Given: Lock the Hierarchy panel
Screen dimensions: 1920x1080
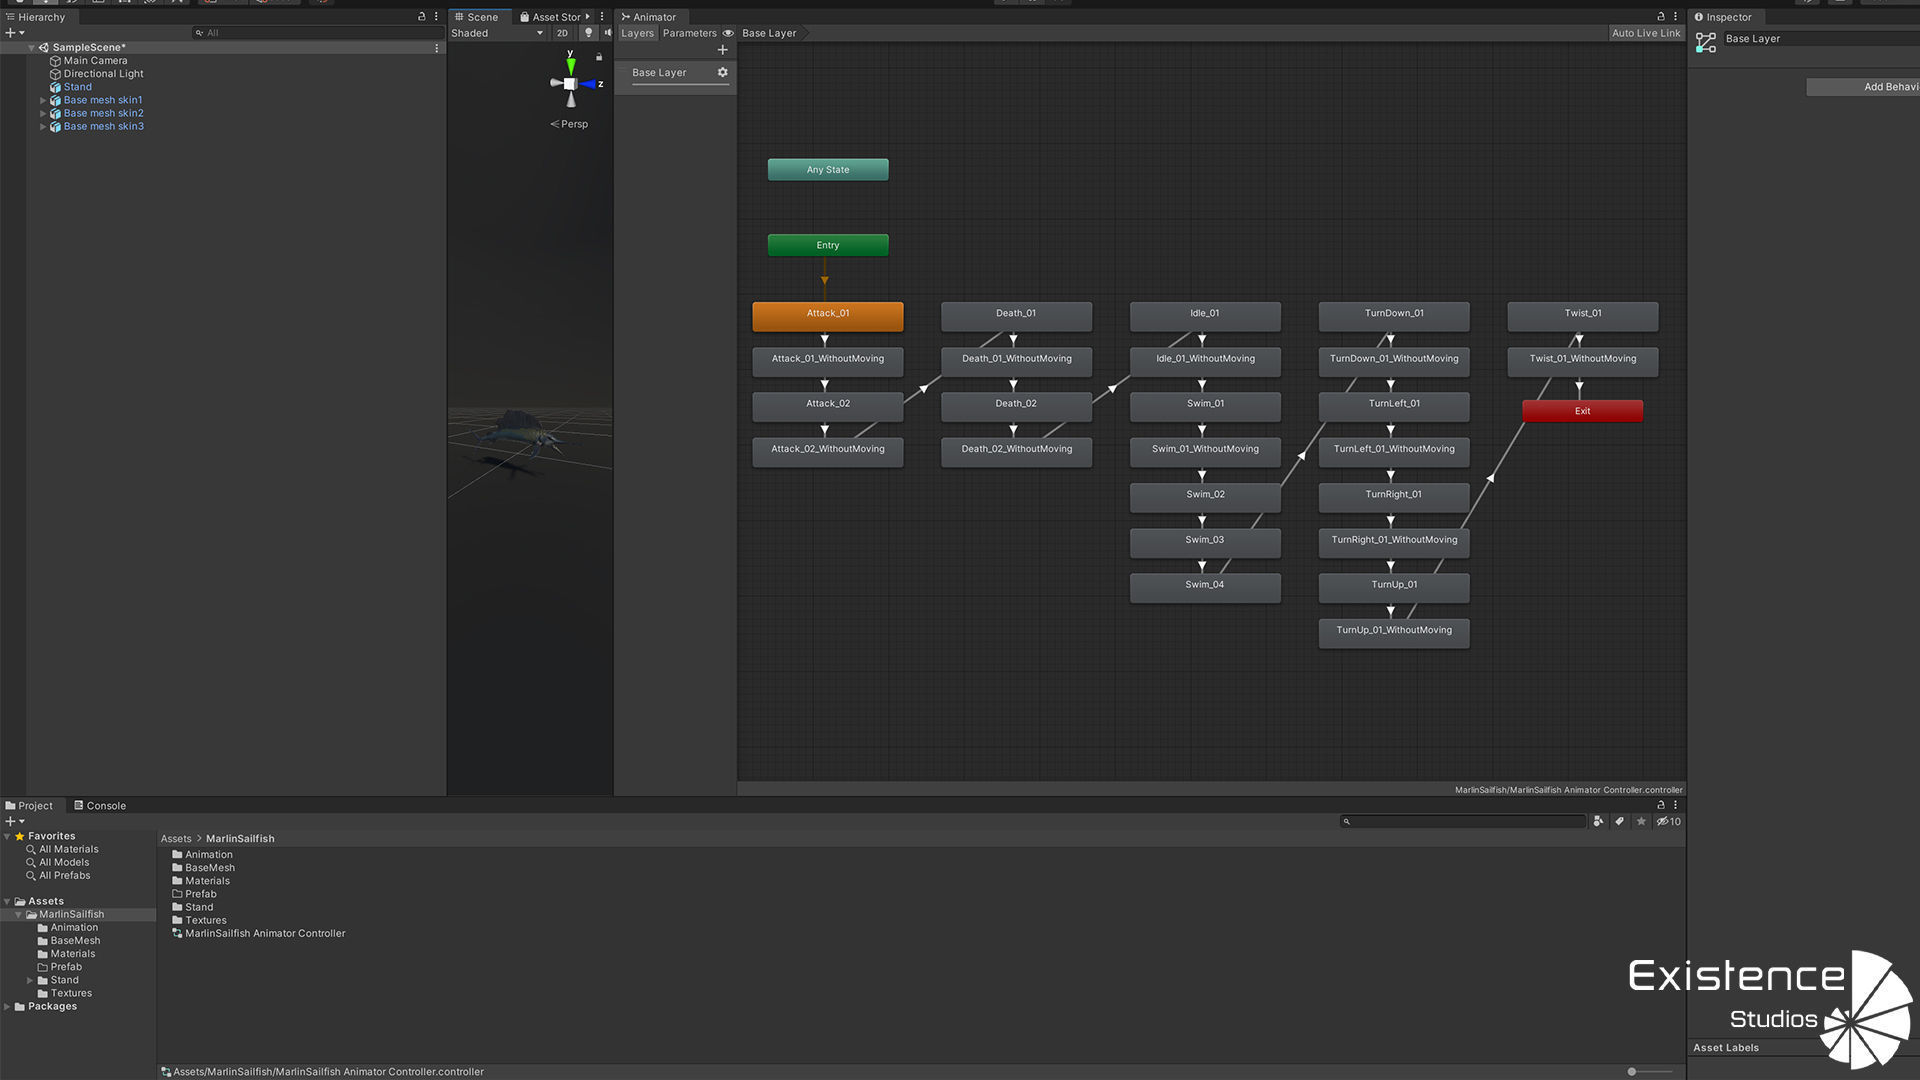Looking at the screenshot, I should [x=421, y=17].
